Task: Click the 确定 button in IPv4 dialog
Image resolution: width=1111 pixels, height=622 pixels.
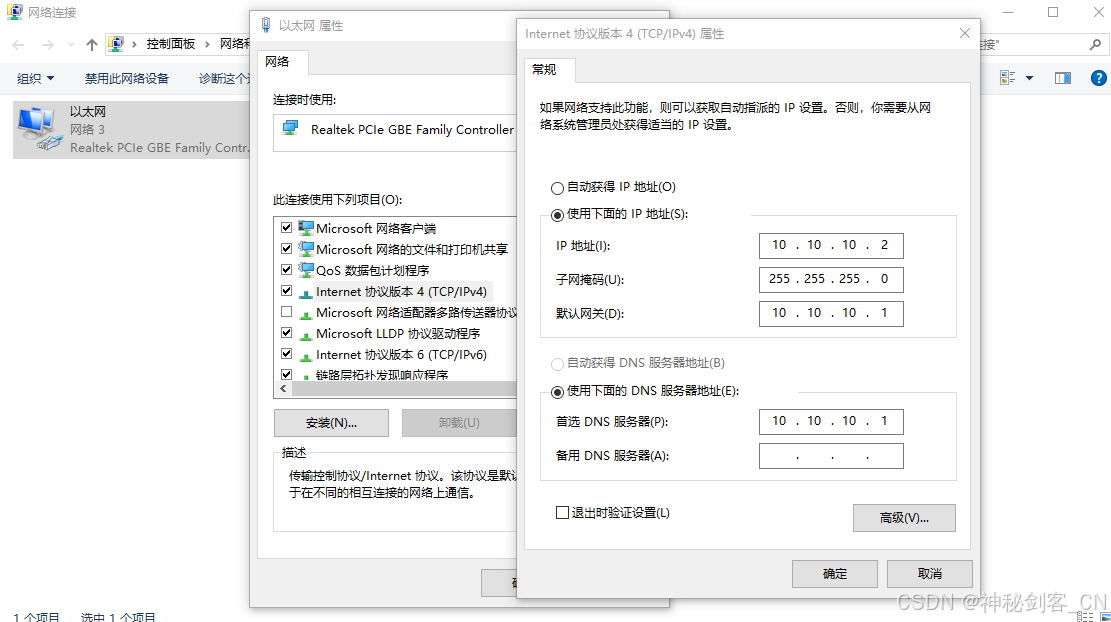Action: [x=835, y=574]
